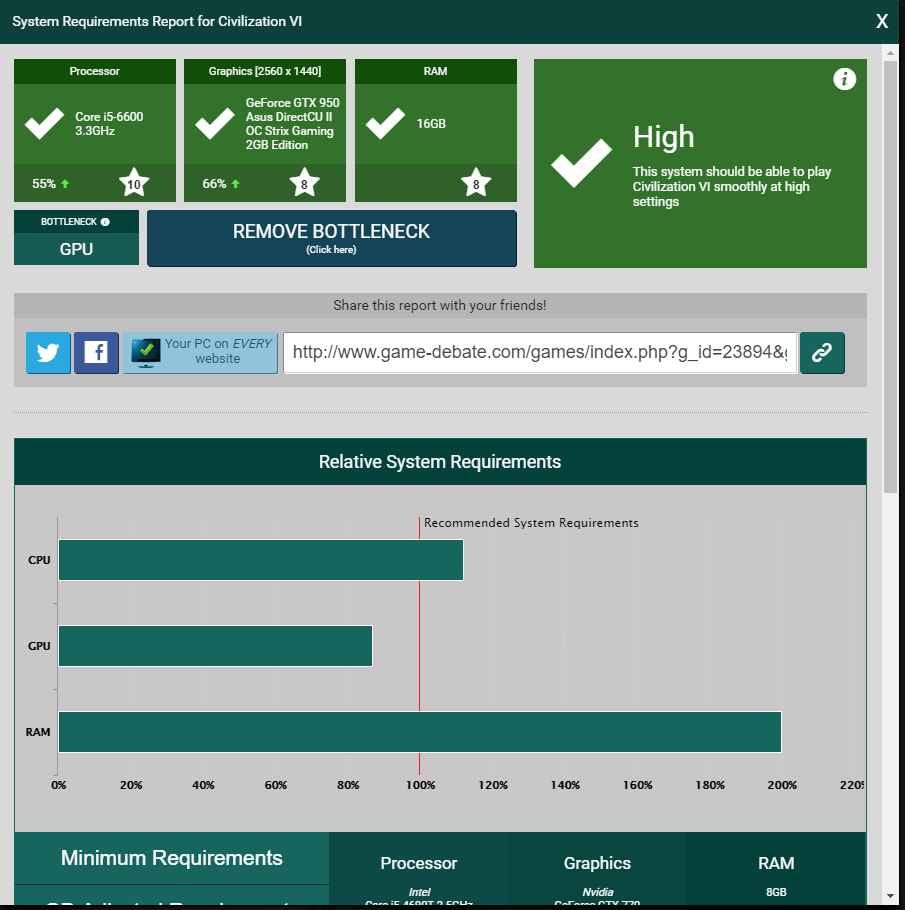905x910 pixels.
Task: Share report via Twitter icon
Action: pos(48,352)
